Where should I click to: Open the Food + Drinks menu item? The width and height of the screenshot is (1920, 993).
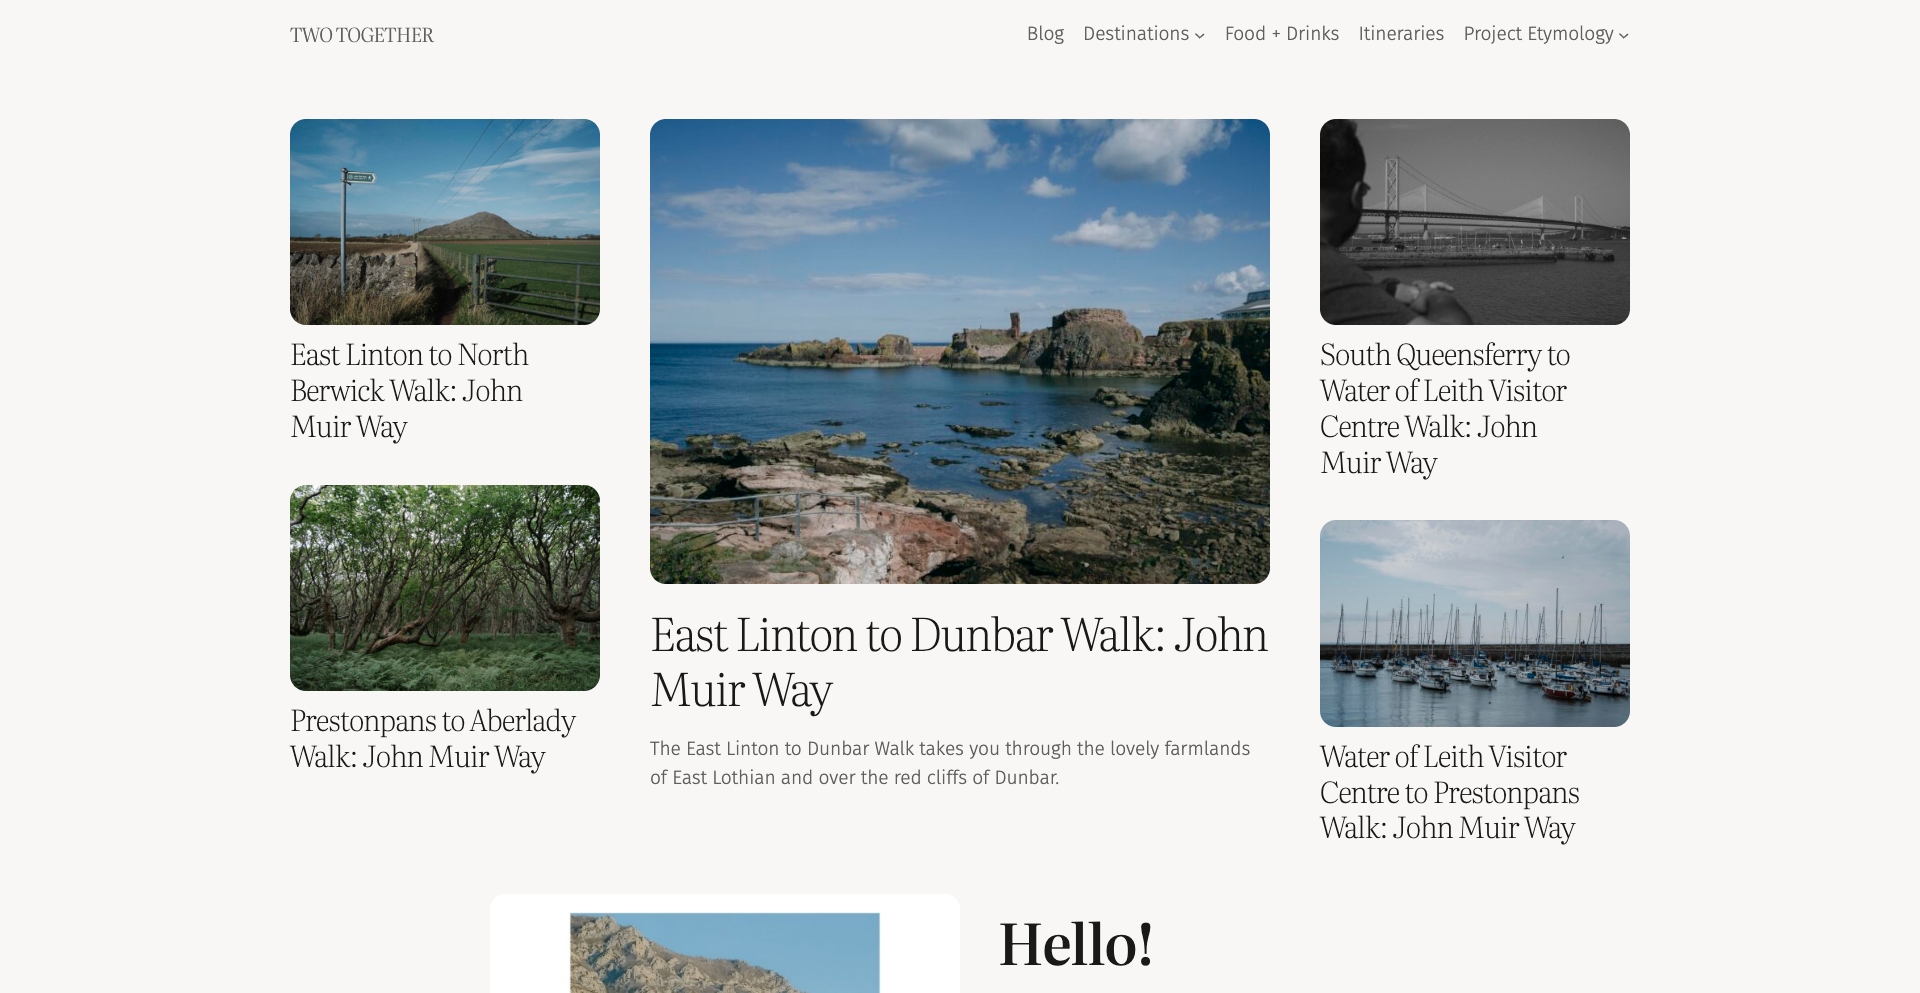[1281, 33]
